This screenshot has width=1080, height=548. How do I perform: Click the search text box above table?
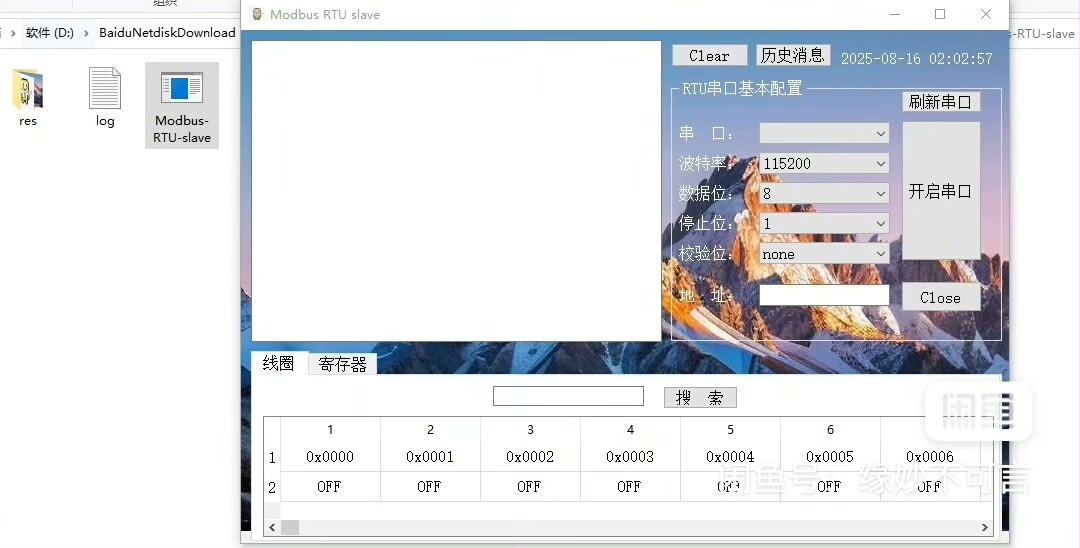pyautogui.click(x=568, y=396)
